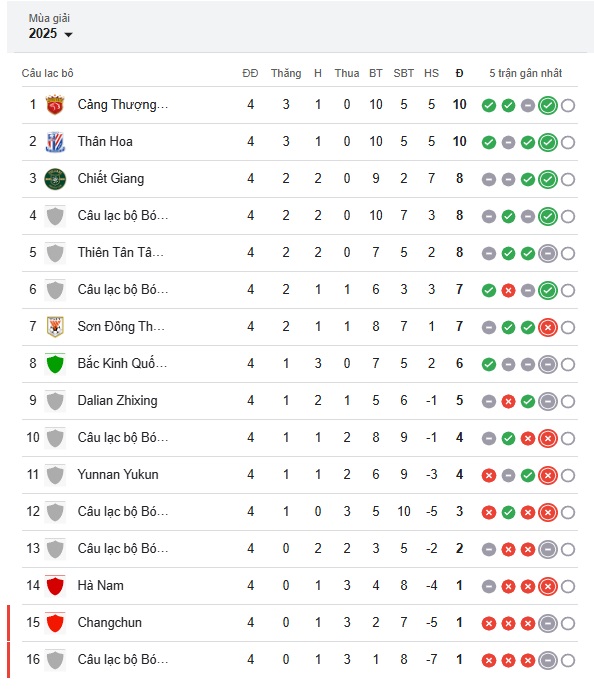Click the Chiết Giang green round crest
The width and height of the screenshot is (594, 689).
55,179
